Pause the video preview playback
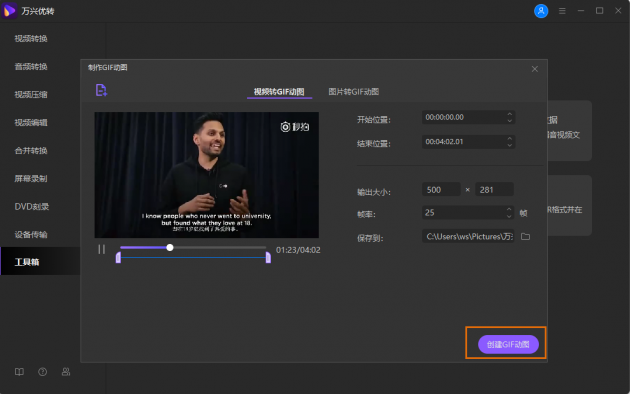This screenshot has height=394, width=630. (102, 249)
